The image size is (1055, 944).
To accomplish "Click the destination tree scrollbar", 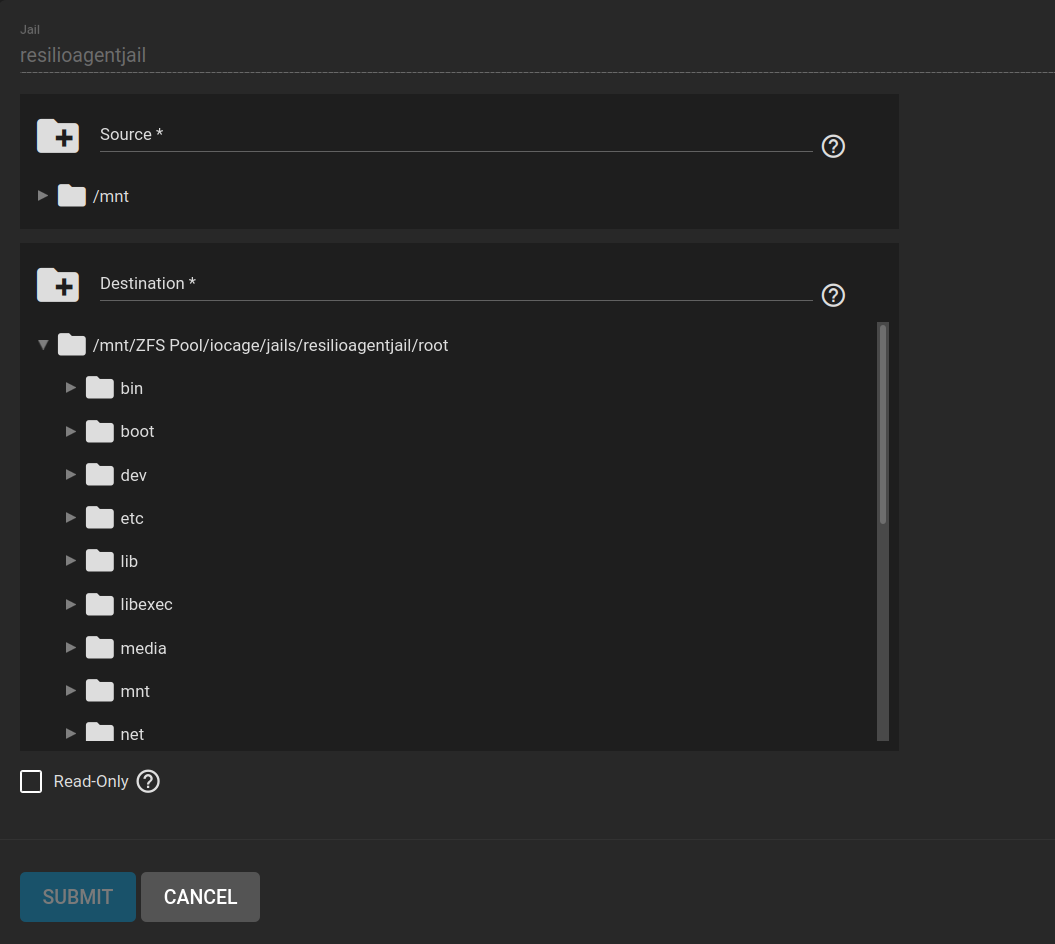I will 883,423.
